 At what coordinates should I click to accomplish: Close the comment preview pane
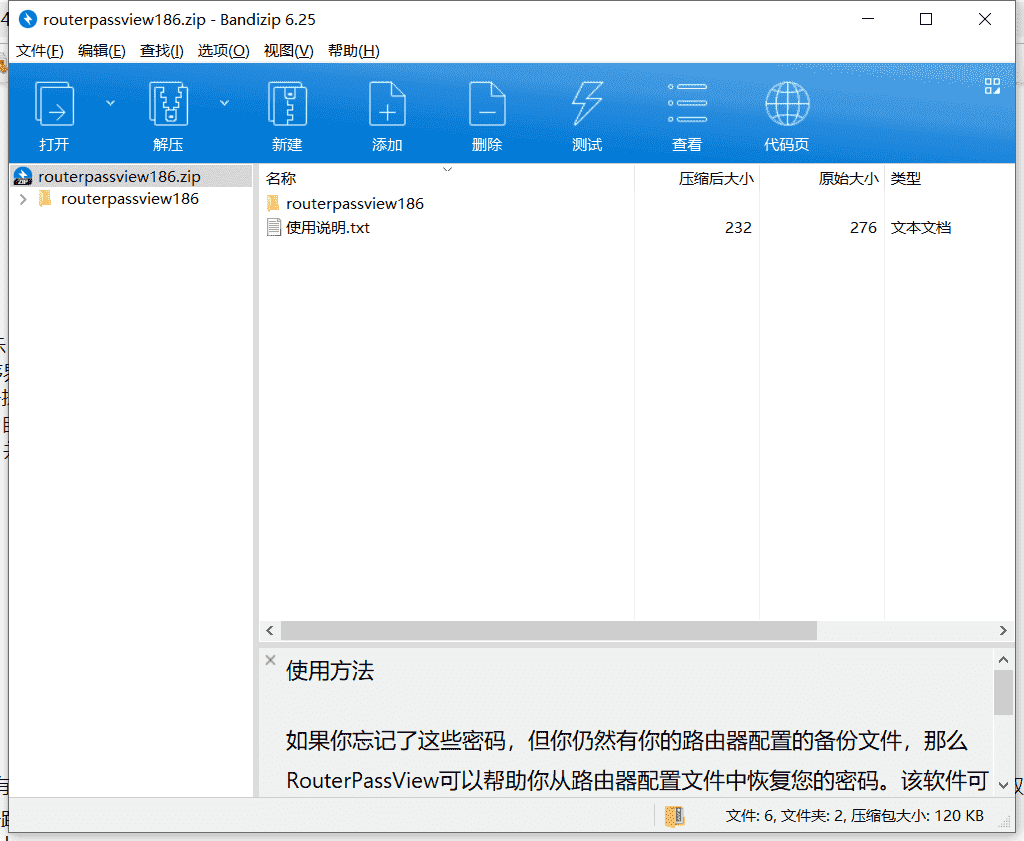(x=270, y=660)
